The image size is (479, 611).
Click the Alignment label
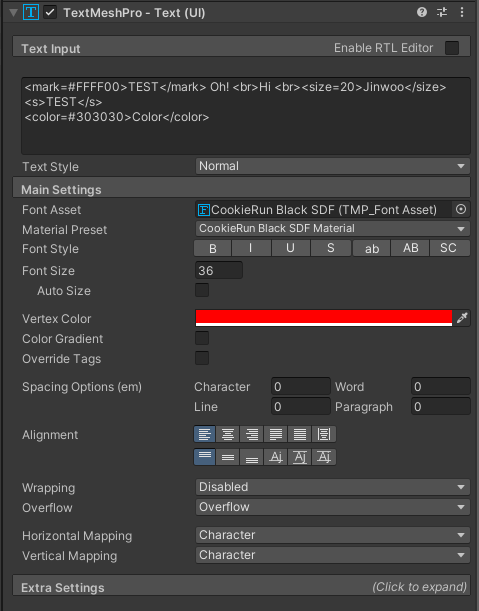50,435
